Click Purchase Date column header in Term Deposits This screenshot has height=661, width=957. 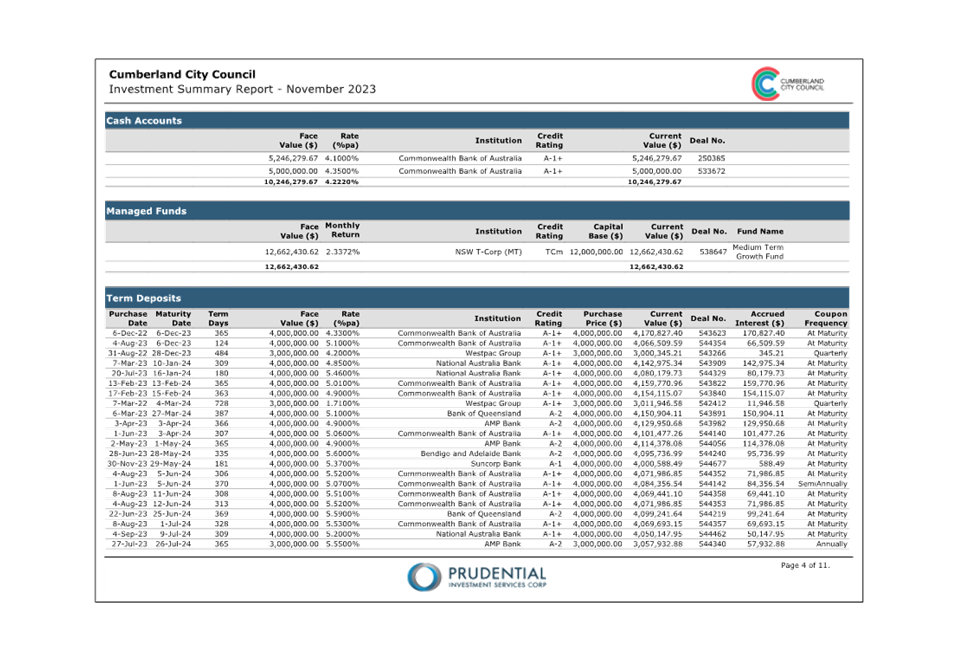tap(128, 318)
